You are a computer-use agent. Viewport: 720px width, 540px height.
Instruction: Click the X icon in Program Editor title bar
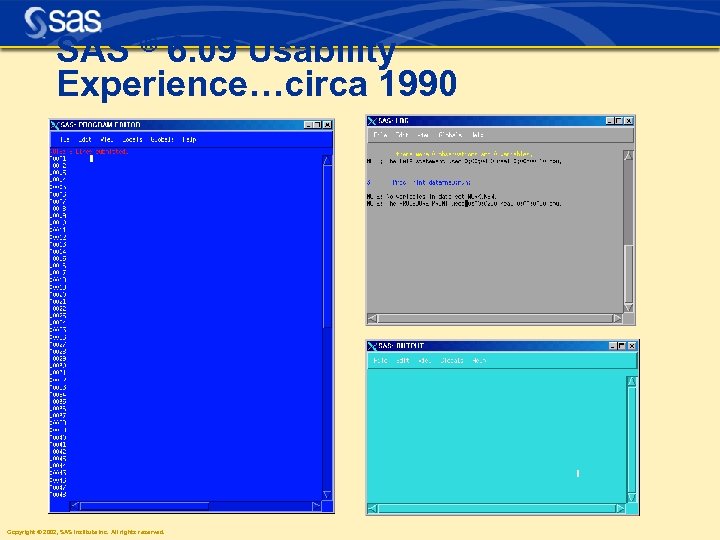click(x=55, y=125)
